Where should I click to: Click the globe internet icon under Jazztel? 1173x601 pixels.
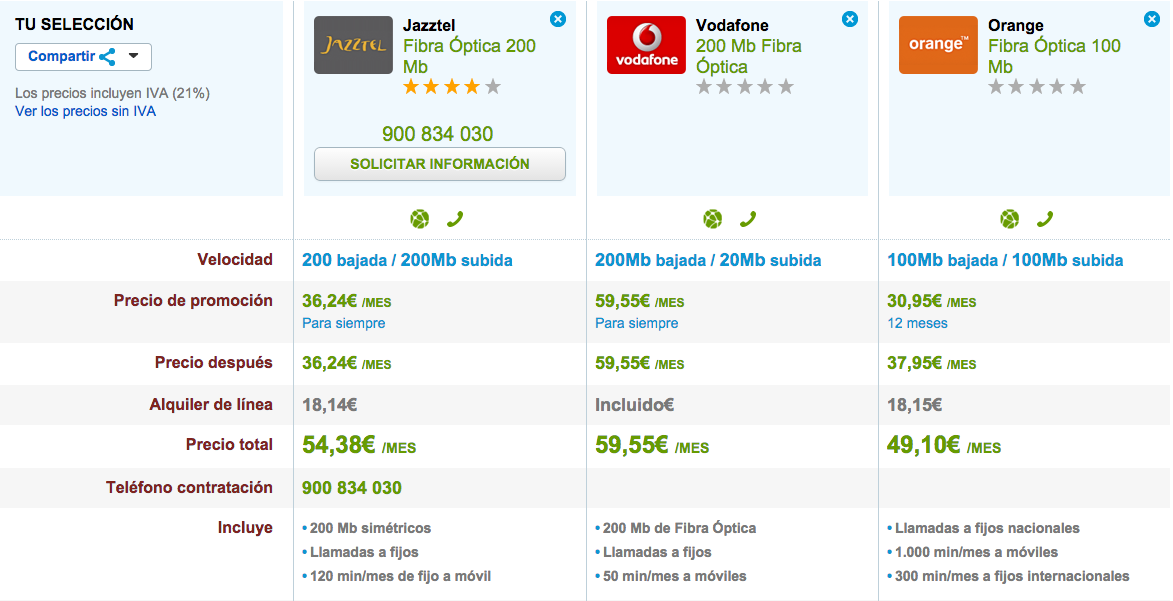click(x=420, y=219)
